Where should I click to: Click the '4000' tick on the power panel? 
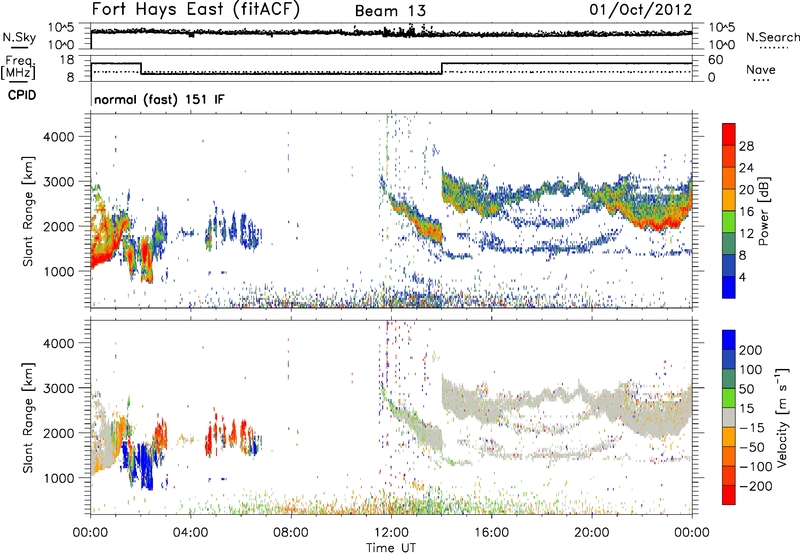pyautogui.click(x=58, y=137)
